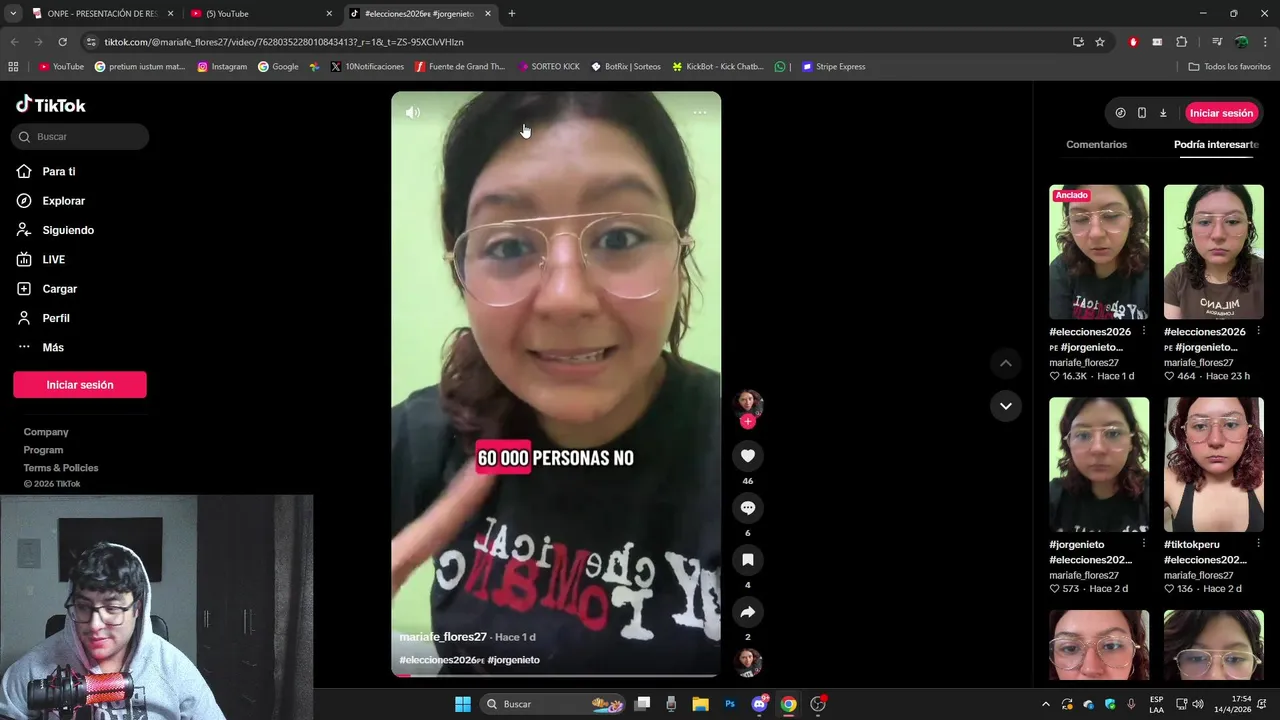Show hidden system tray icons
This screenshot has height=720, width=1280.
(1046, 704)
